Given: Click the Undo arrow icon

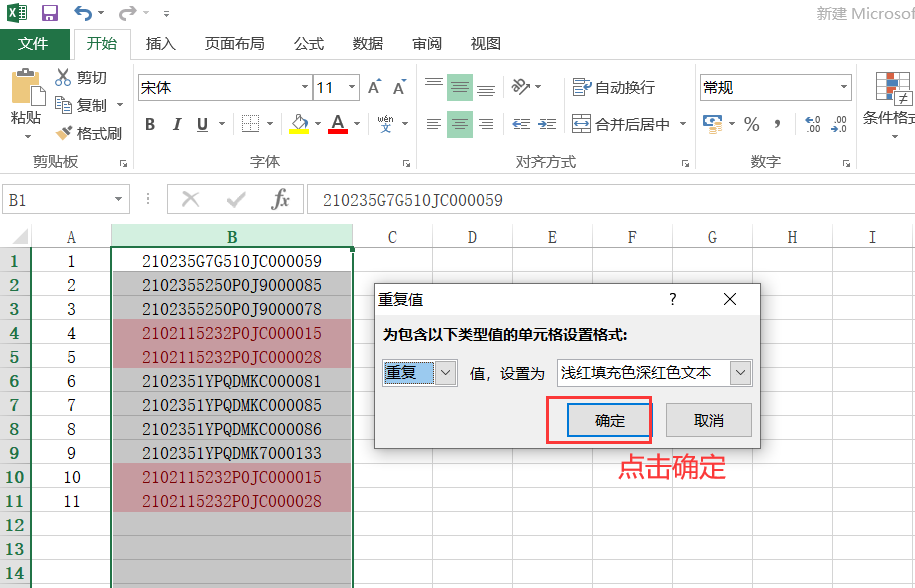Looking at the screenshot, I should [82, 12].
